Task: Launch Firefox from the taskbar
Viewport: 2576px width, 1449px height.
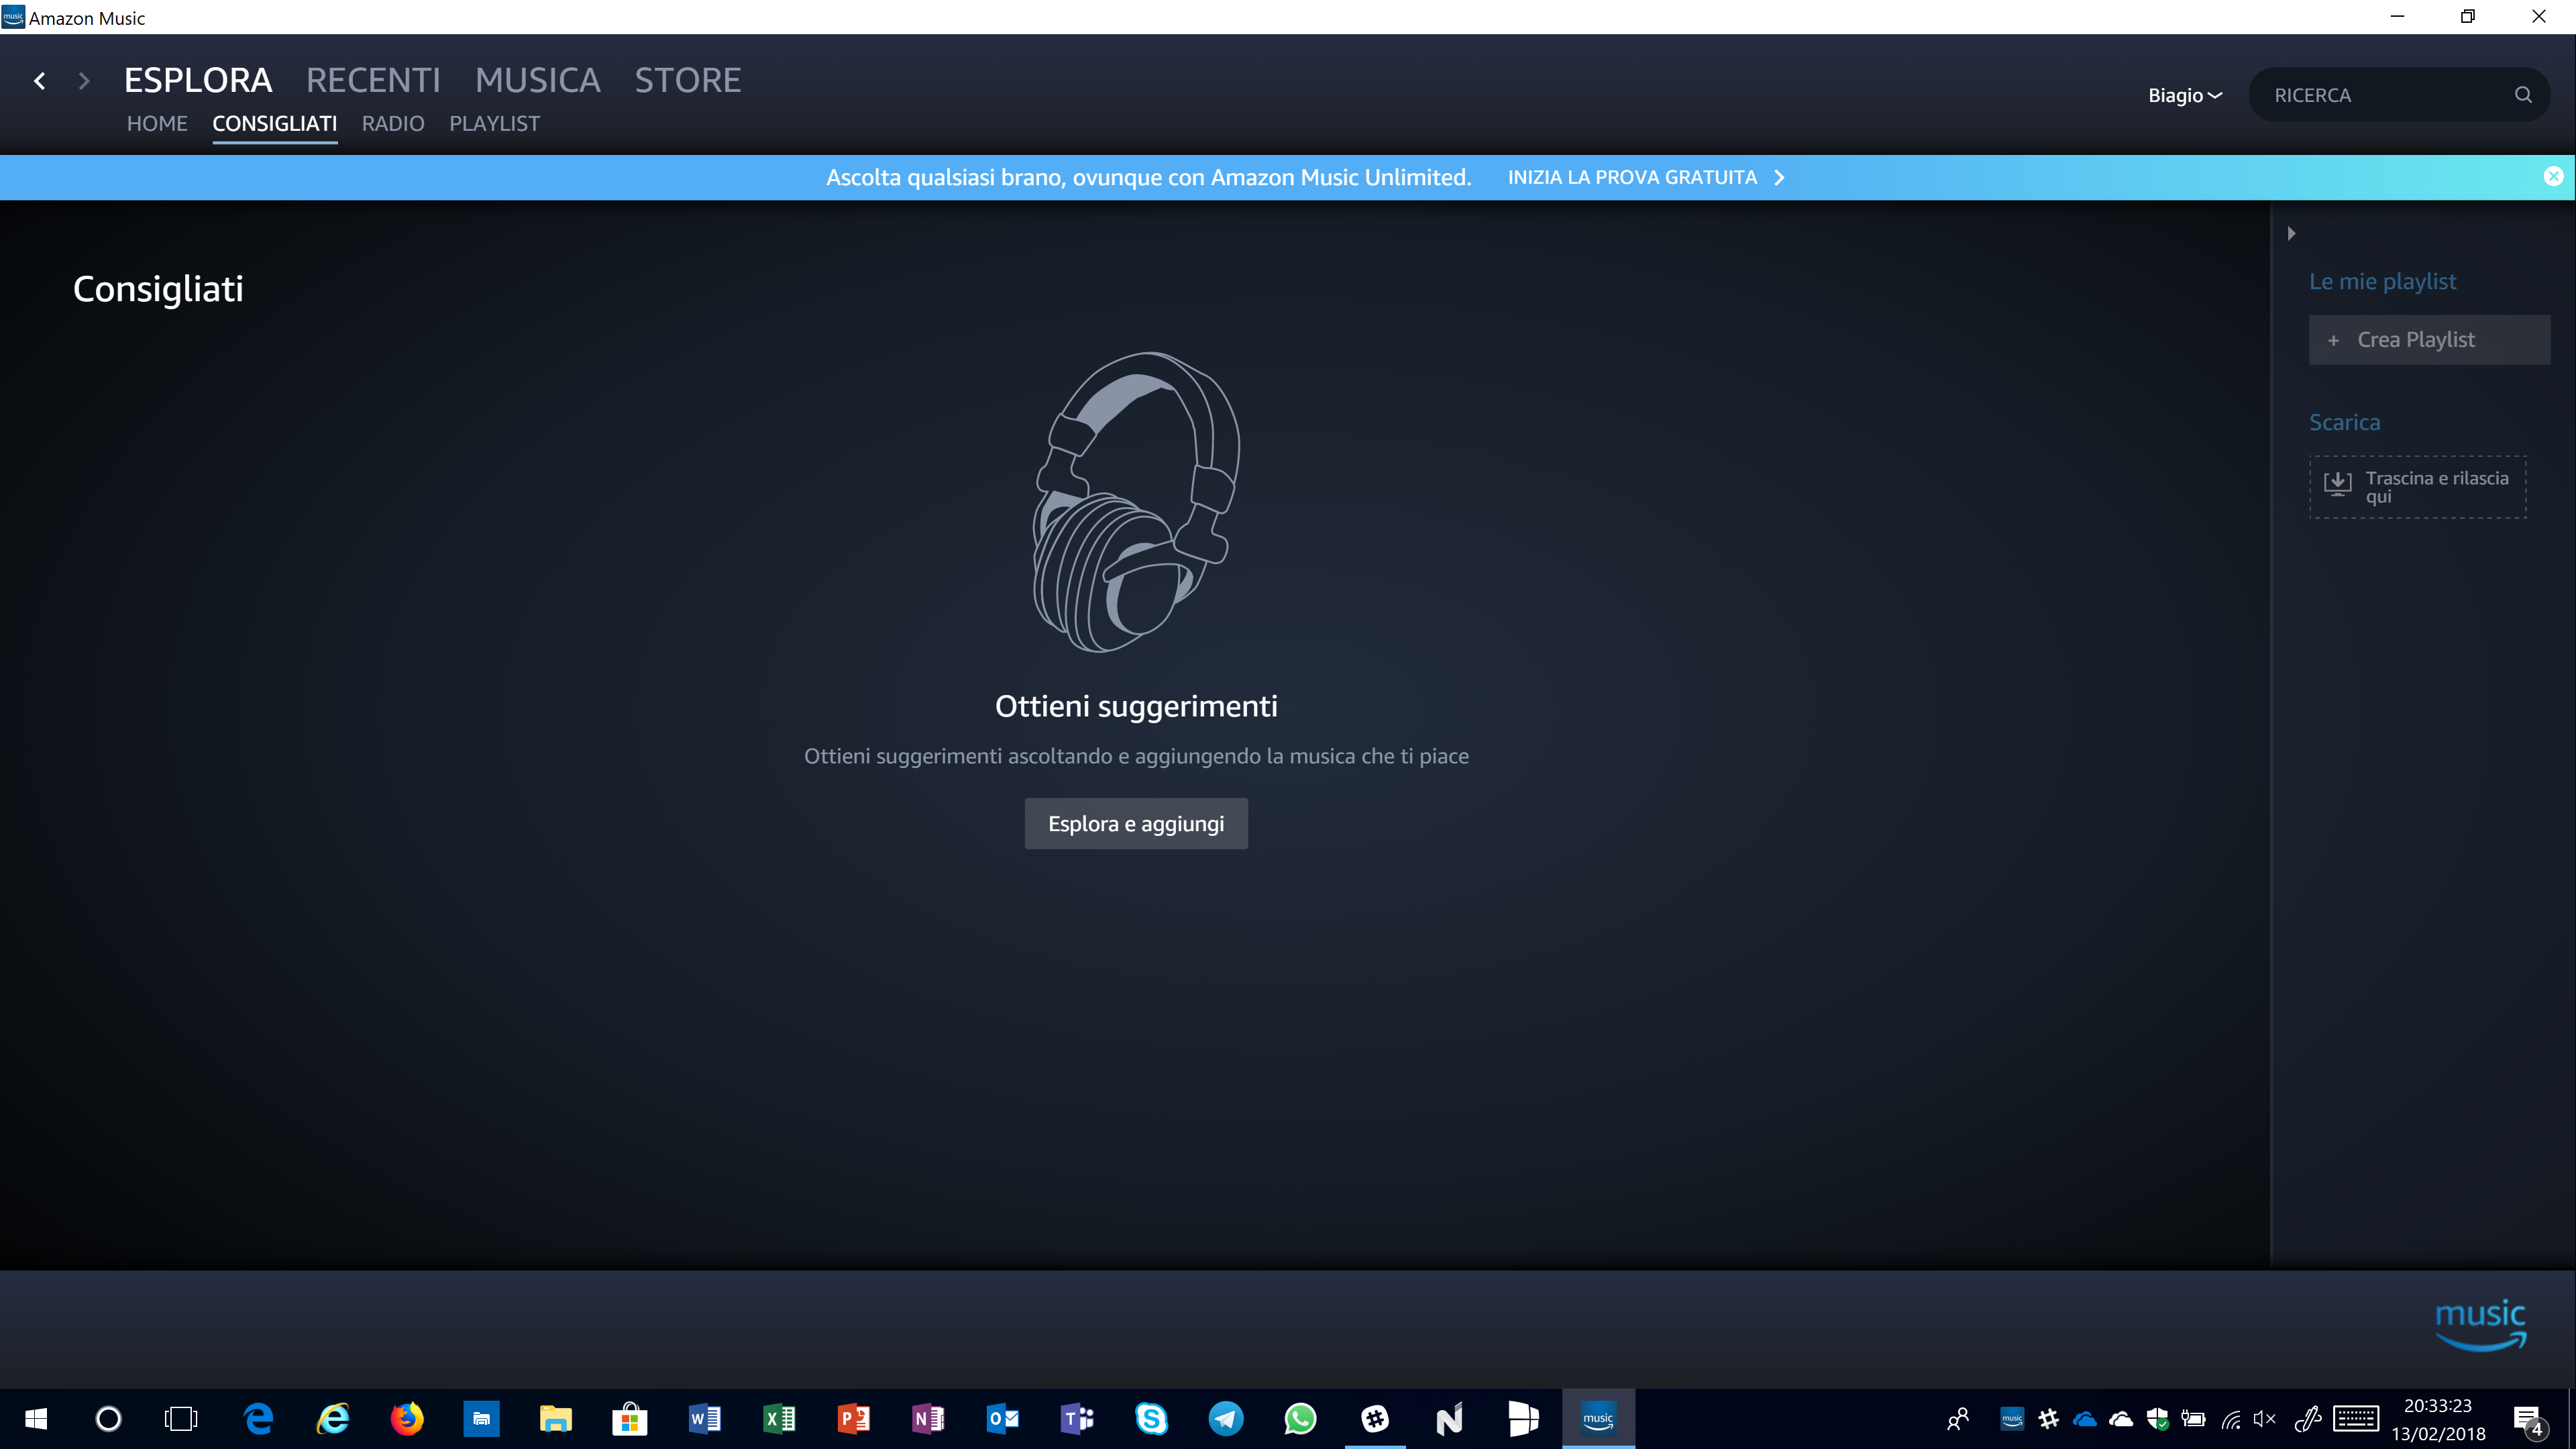Action: pos(407,1418)
